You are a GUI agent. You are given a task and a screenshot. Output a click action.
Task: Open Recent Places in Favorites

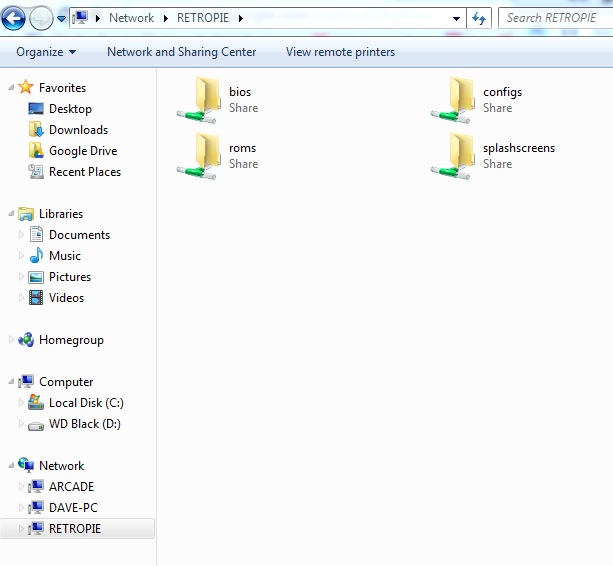pos(85,172)
